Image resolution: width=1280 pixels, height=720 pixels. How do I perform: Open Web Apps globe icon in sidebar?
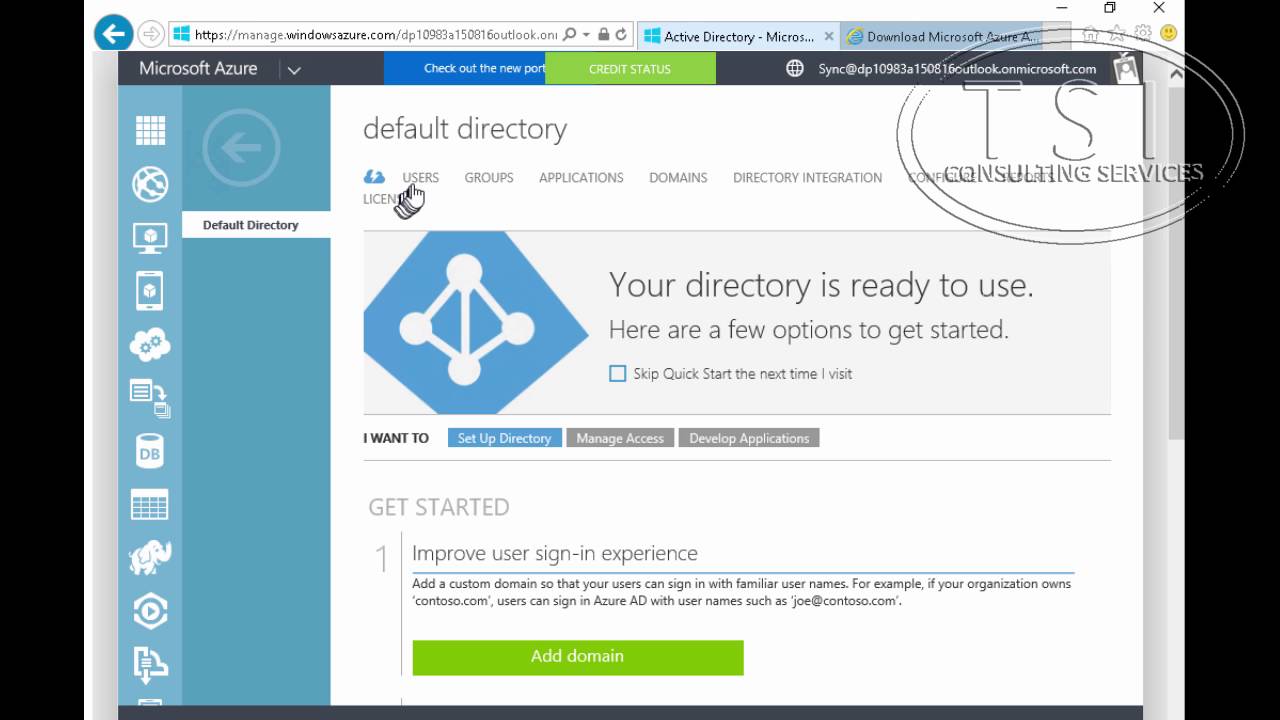point(150,184)
